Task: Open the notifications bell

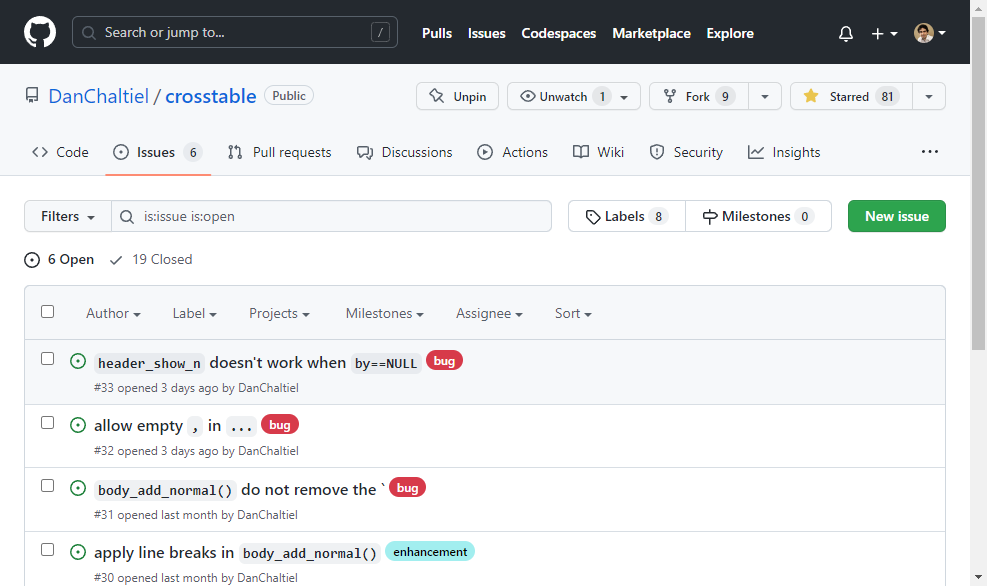Action: tap(846, 33)
